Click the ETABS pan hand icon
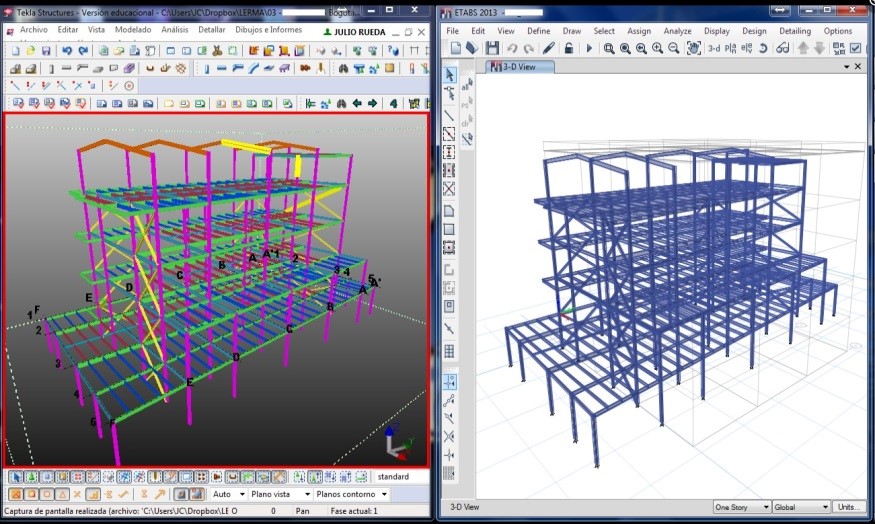This screenshot has height=524, width=875. pyautogui.click(x=694, y=49)
